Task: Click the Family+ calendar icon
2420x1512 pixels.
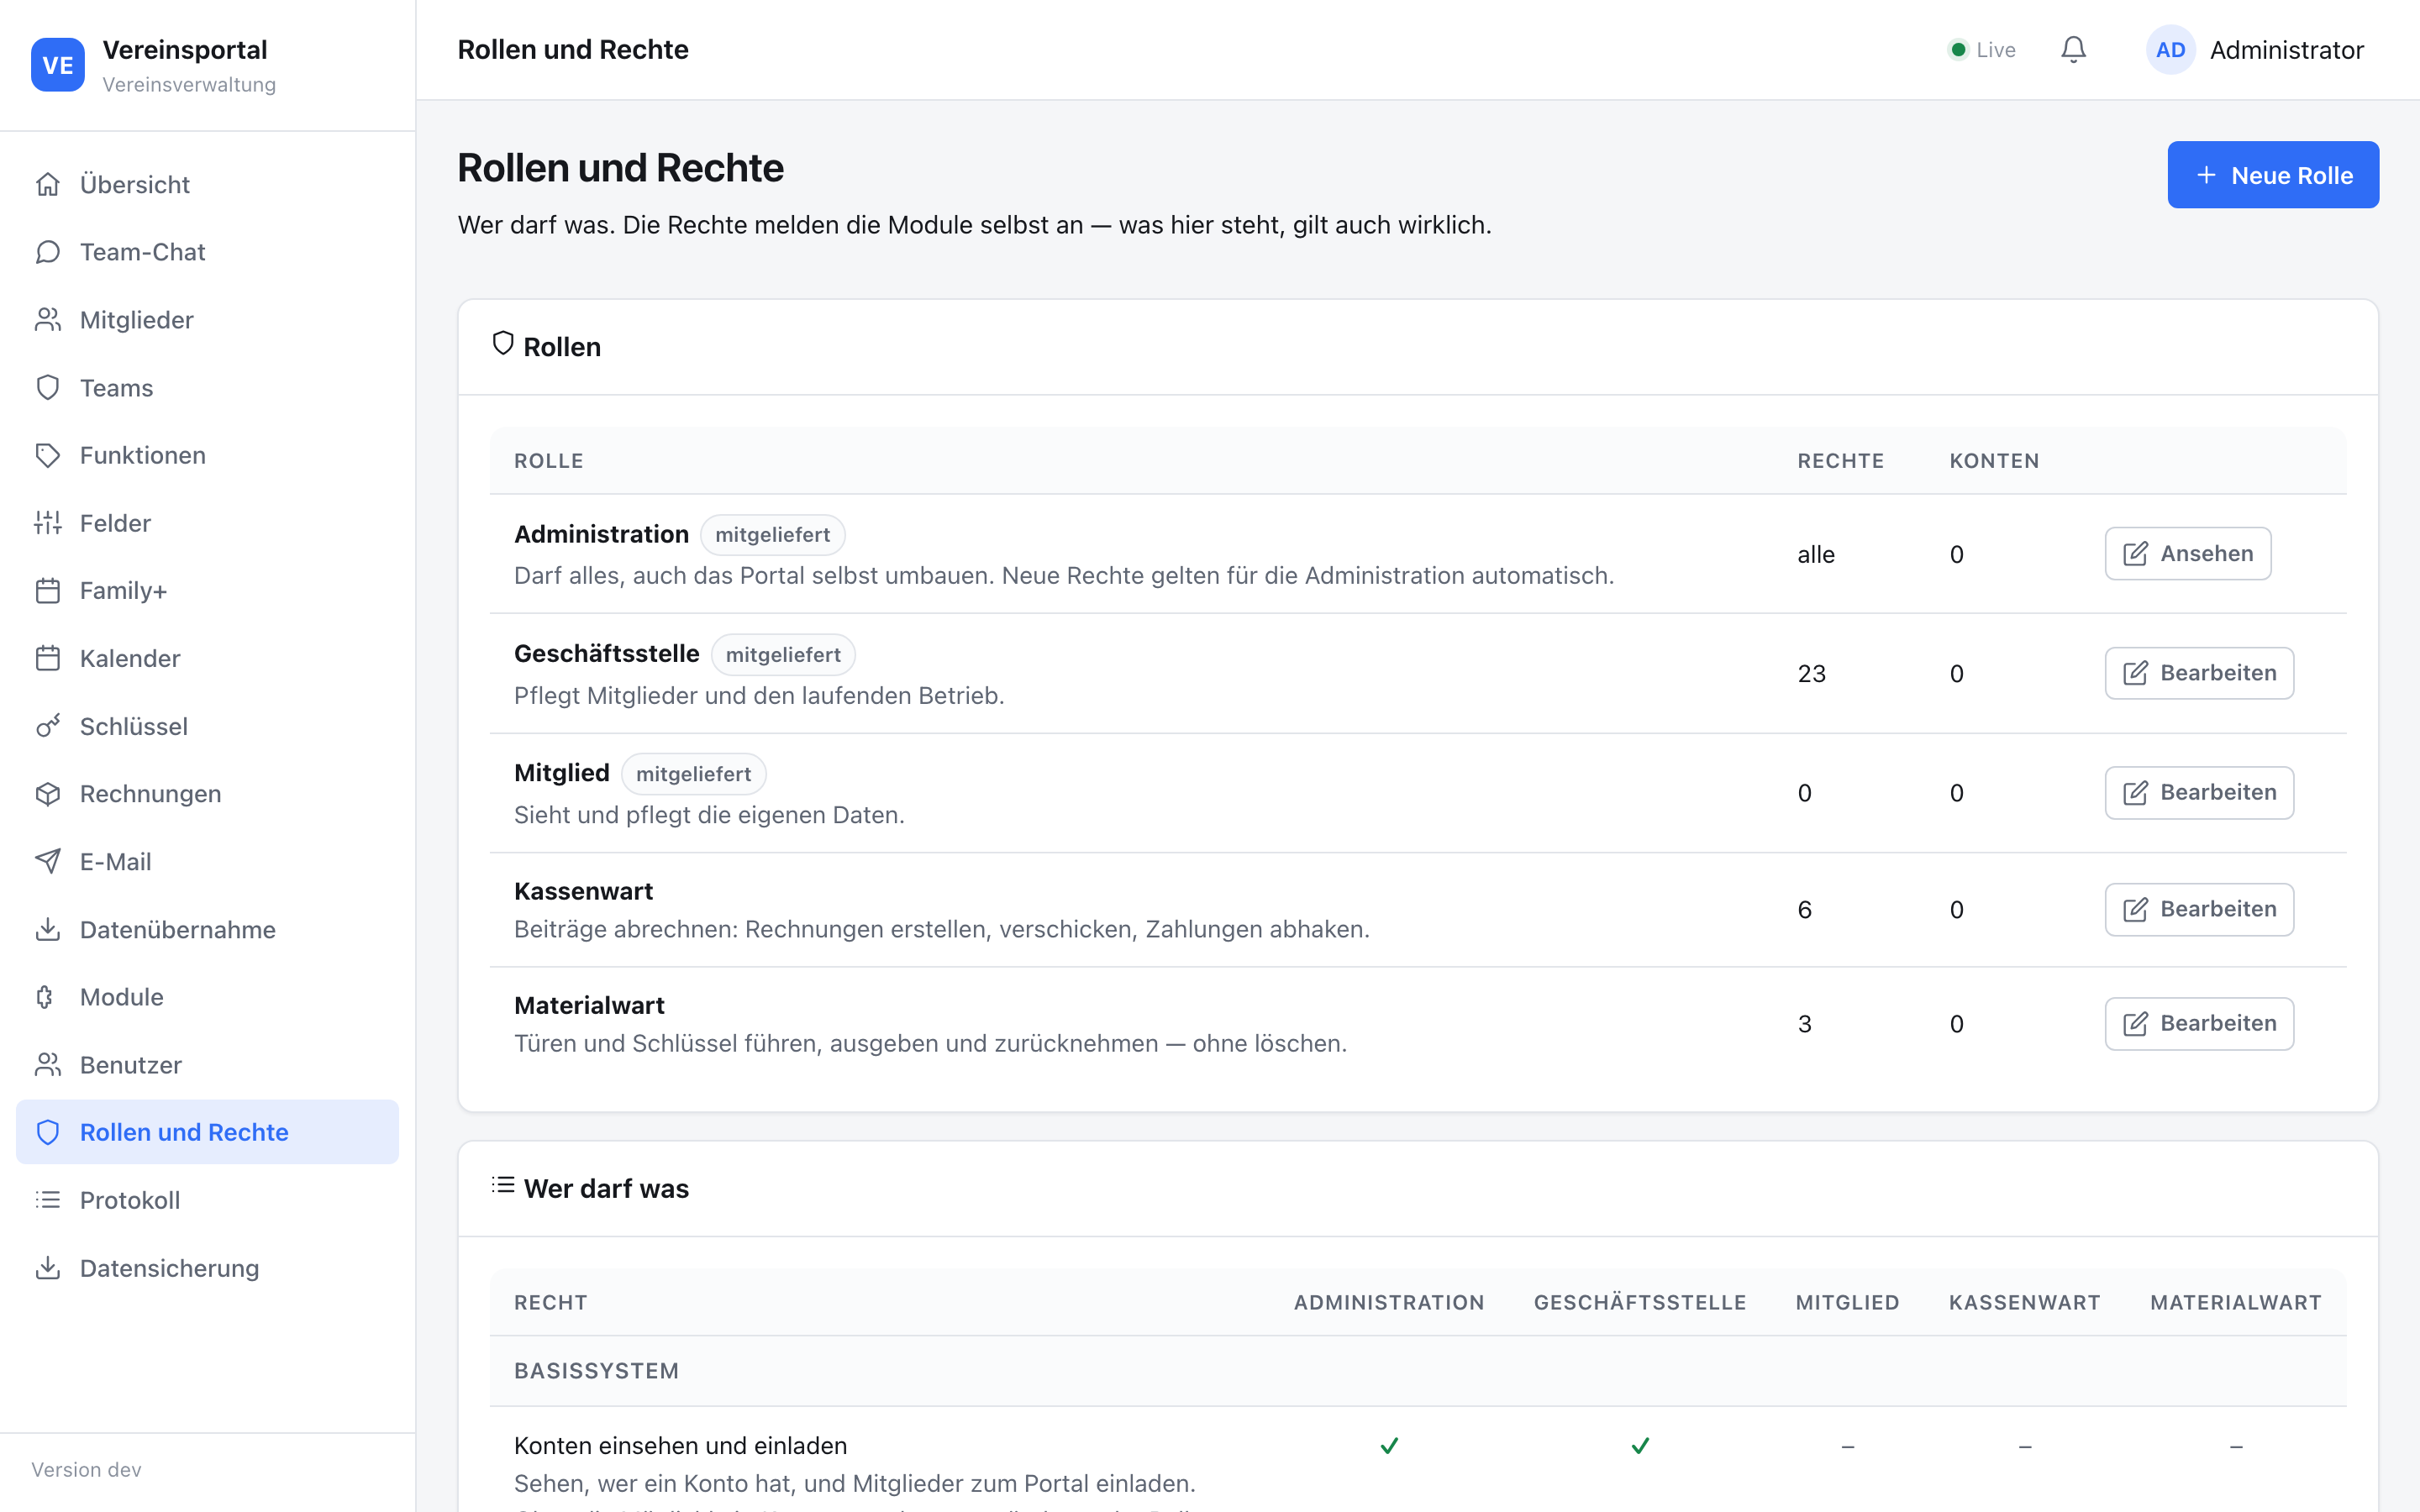Action: pos(48,591)
